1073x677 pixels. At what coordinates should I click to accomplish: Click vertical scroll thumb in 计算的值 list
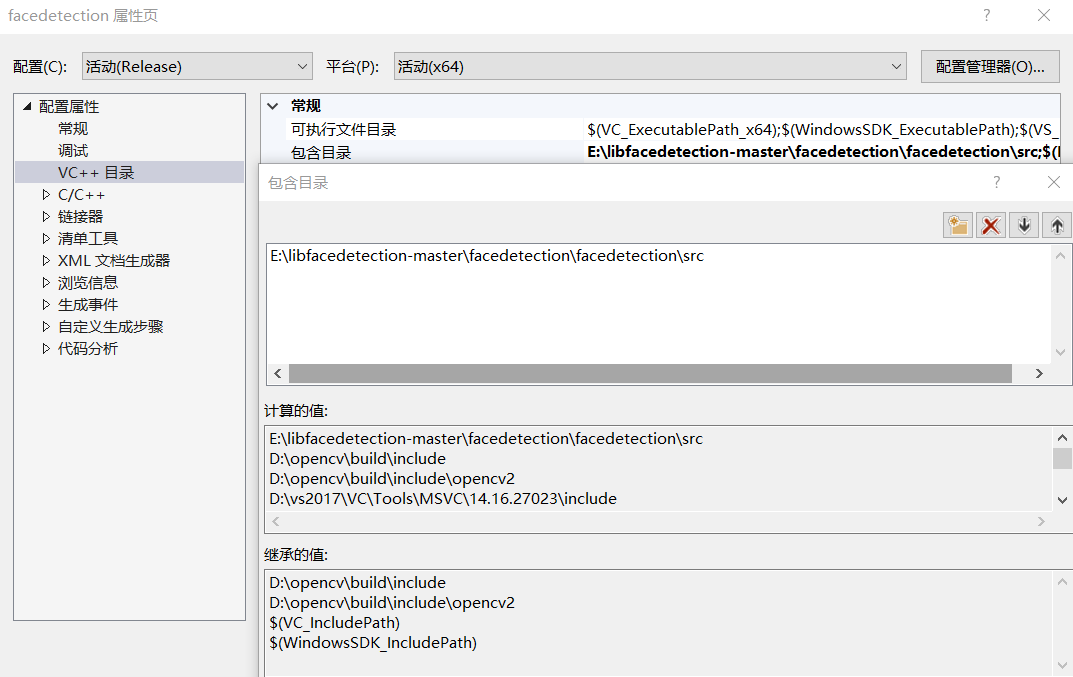coord(1062,458)
